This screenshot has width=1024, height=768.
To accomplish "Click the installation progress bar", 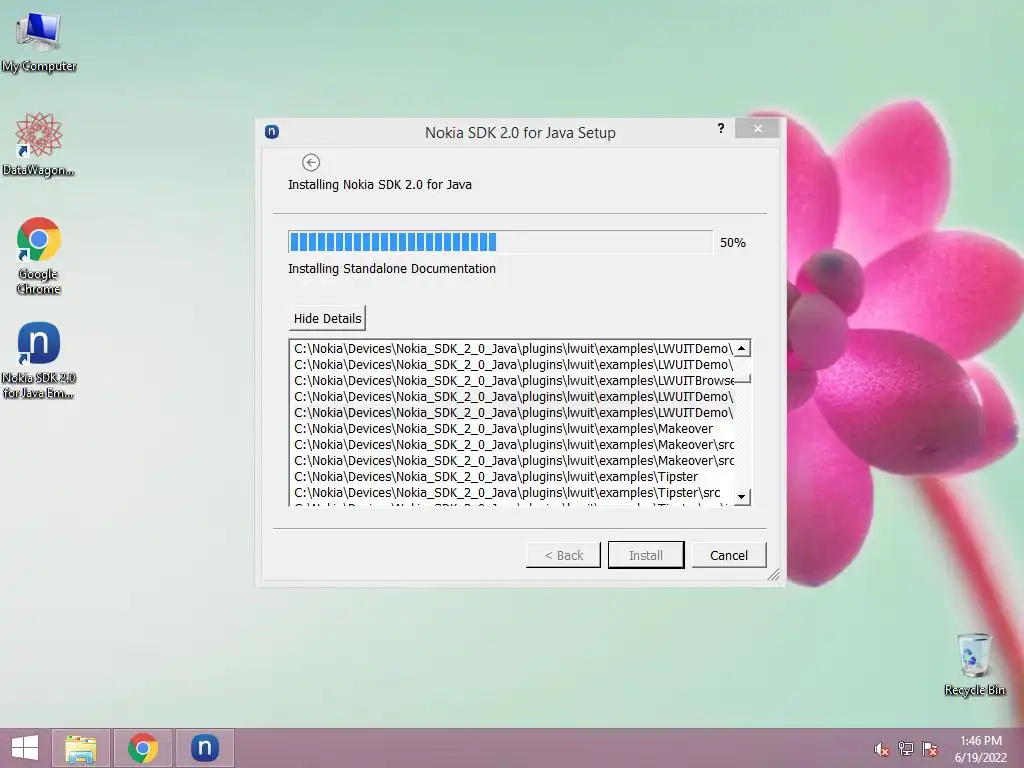I will pyautogui.click(x=500, y=242).
